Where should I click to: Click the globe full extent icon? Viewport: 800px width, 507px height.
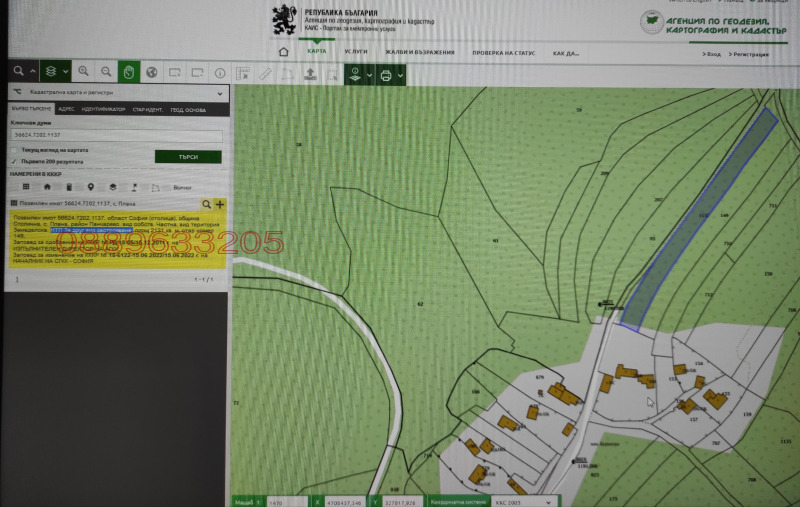[151, 72]
